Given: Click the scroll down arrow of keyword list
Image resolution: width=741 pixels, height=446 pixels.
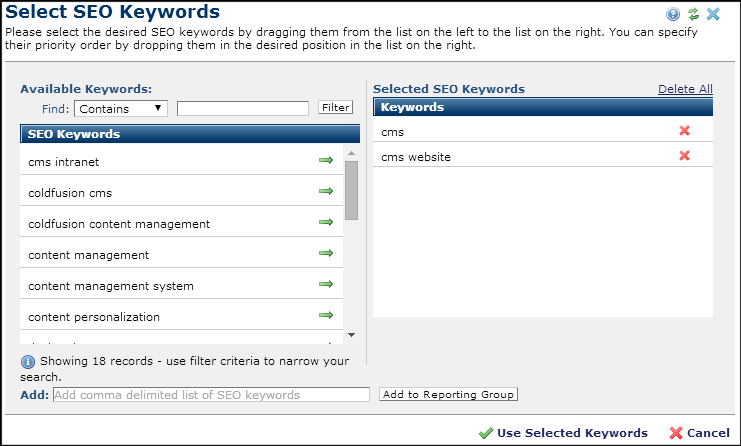Looking at the screenshot, I should (351, 334).
